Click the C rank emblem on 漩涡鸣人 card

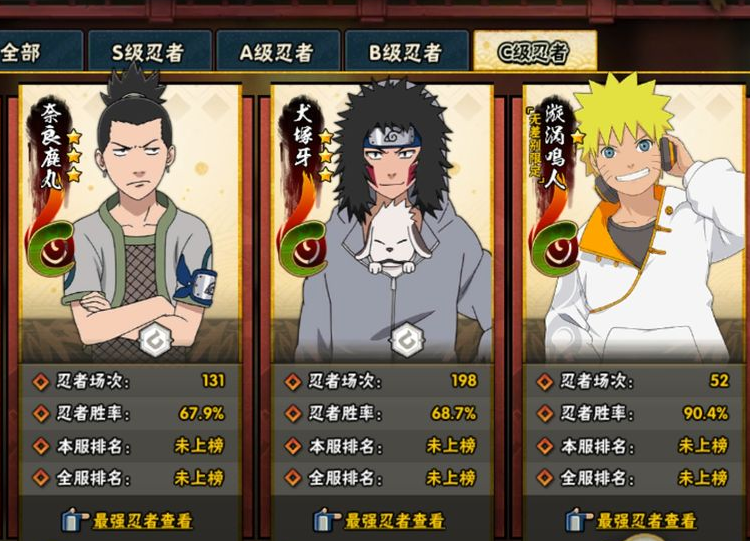click(x=555, y=247)
